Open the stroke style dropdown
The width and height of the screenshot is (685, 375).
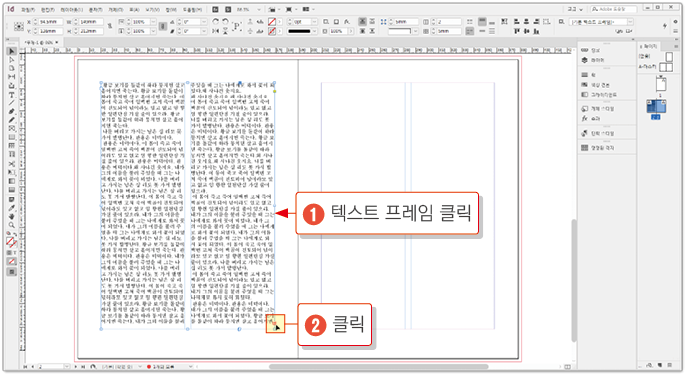(x=314, y=31)
